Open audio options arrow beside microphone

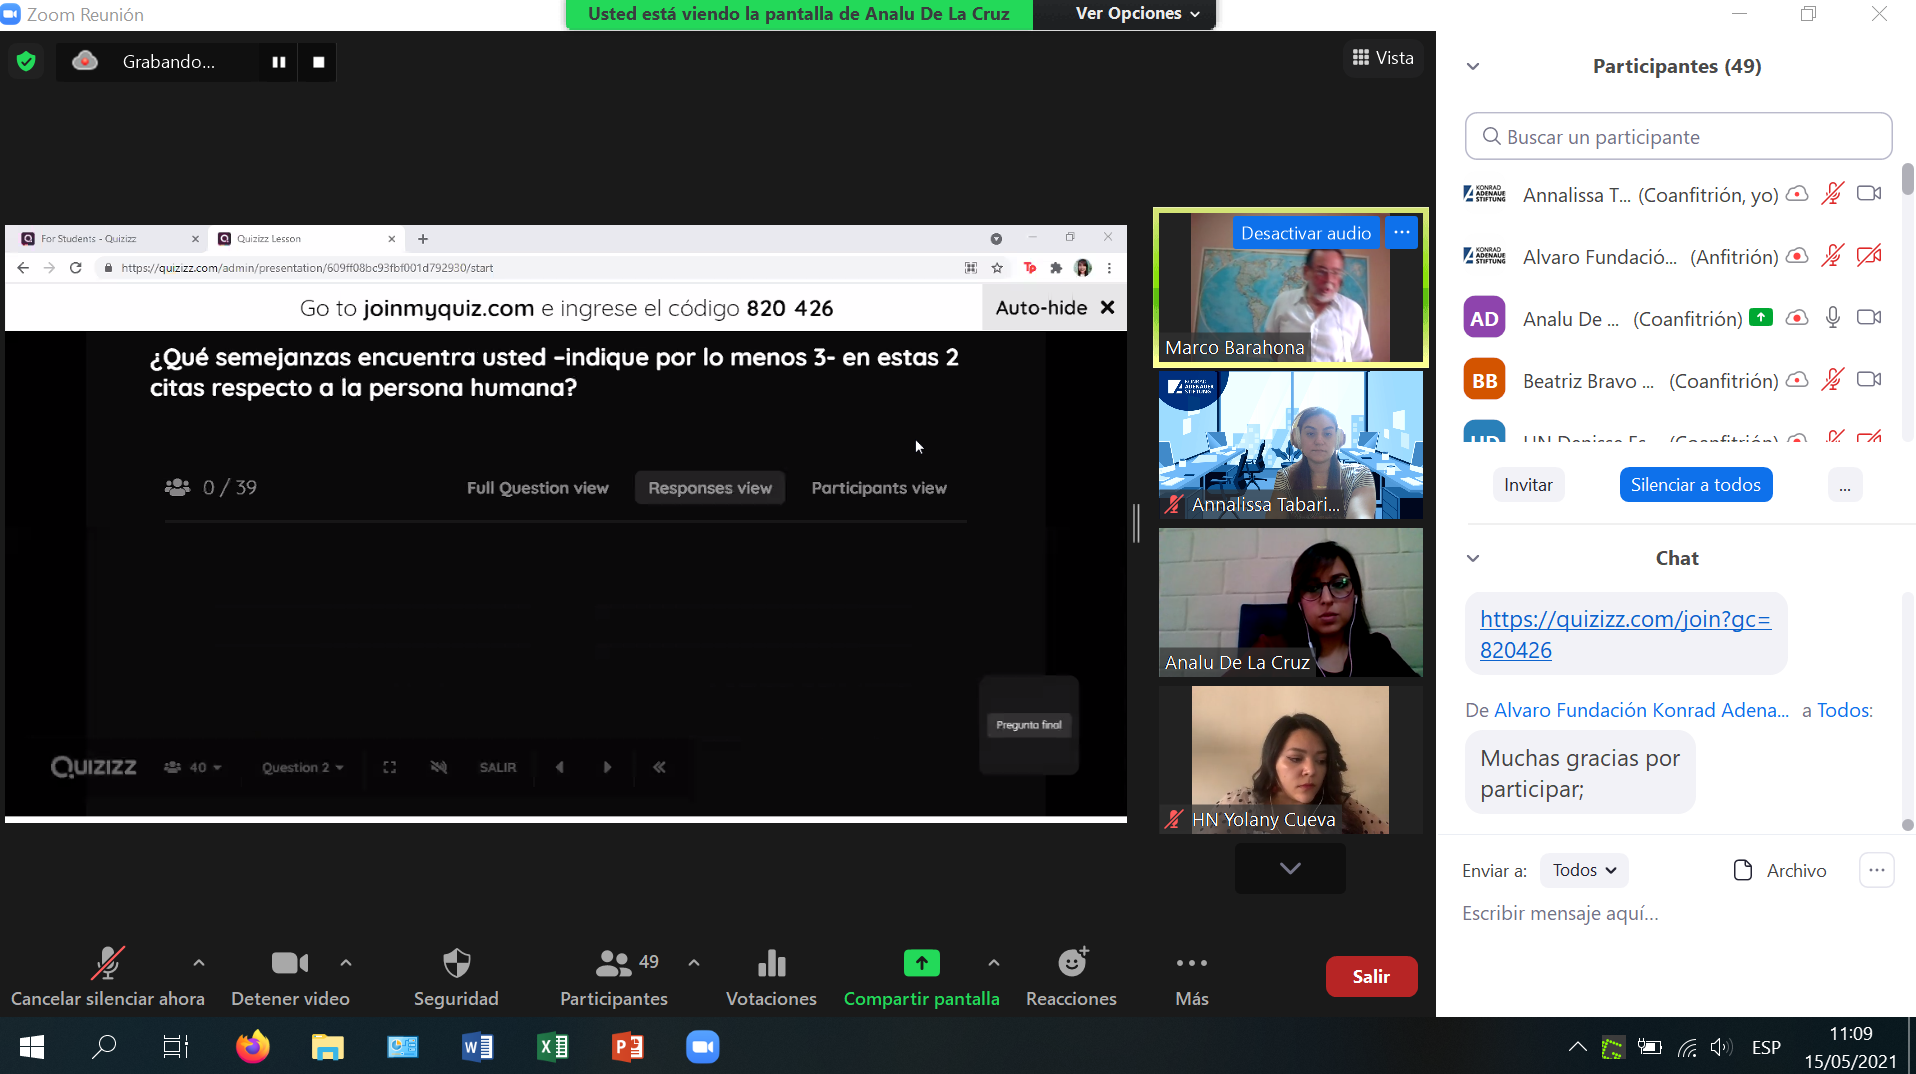pyautogui.click(x=199, y=963)
